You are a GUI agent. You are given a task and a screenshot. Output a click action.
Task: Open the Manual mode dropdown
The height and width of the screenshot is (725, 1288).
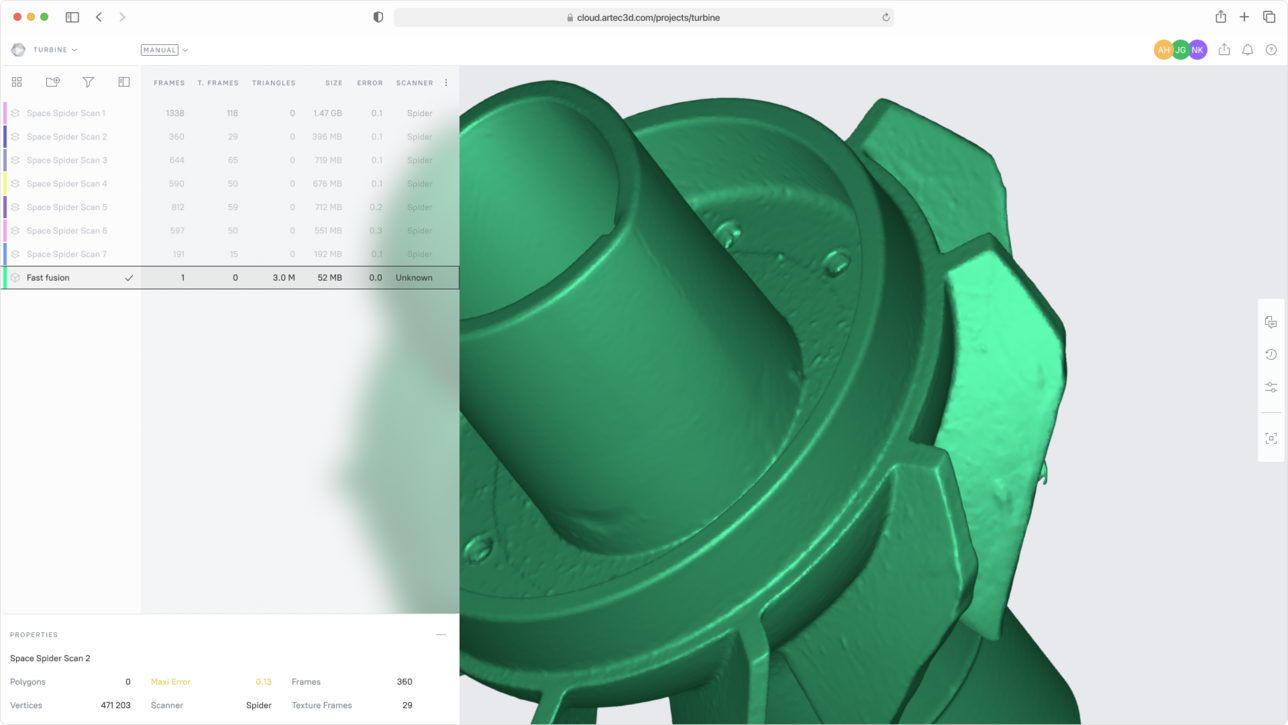coord(164,50)
